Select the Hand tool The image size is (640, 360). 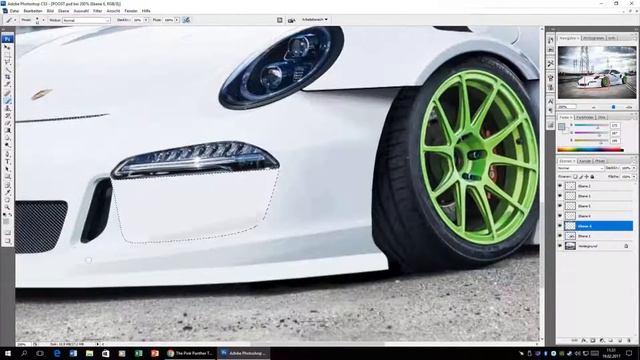coord(7,200)
